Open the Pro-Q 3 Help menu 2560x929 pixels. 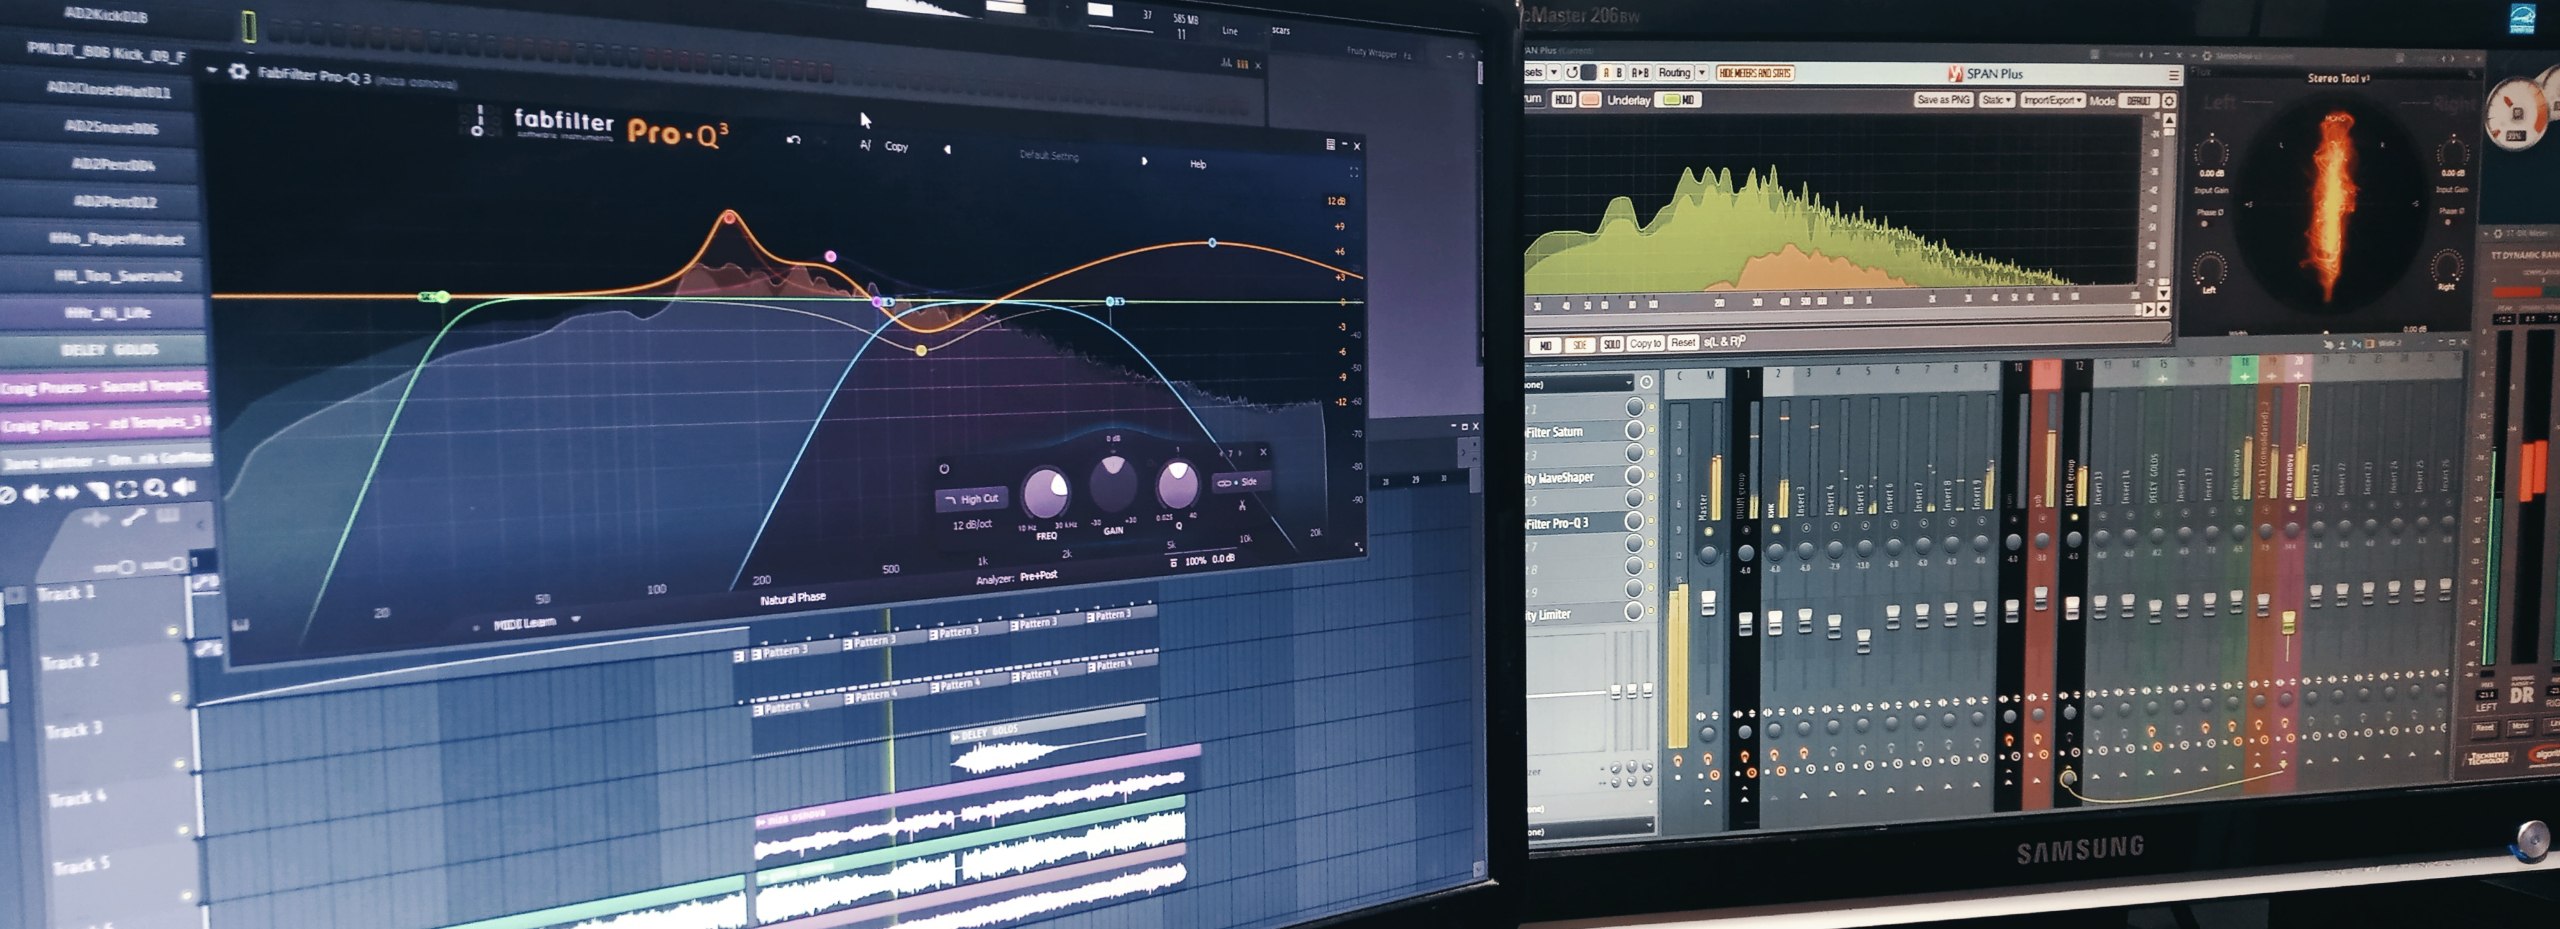click(x=1198, y=164)
